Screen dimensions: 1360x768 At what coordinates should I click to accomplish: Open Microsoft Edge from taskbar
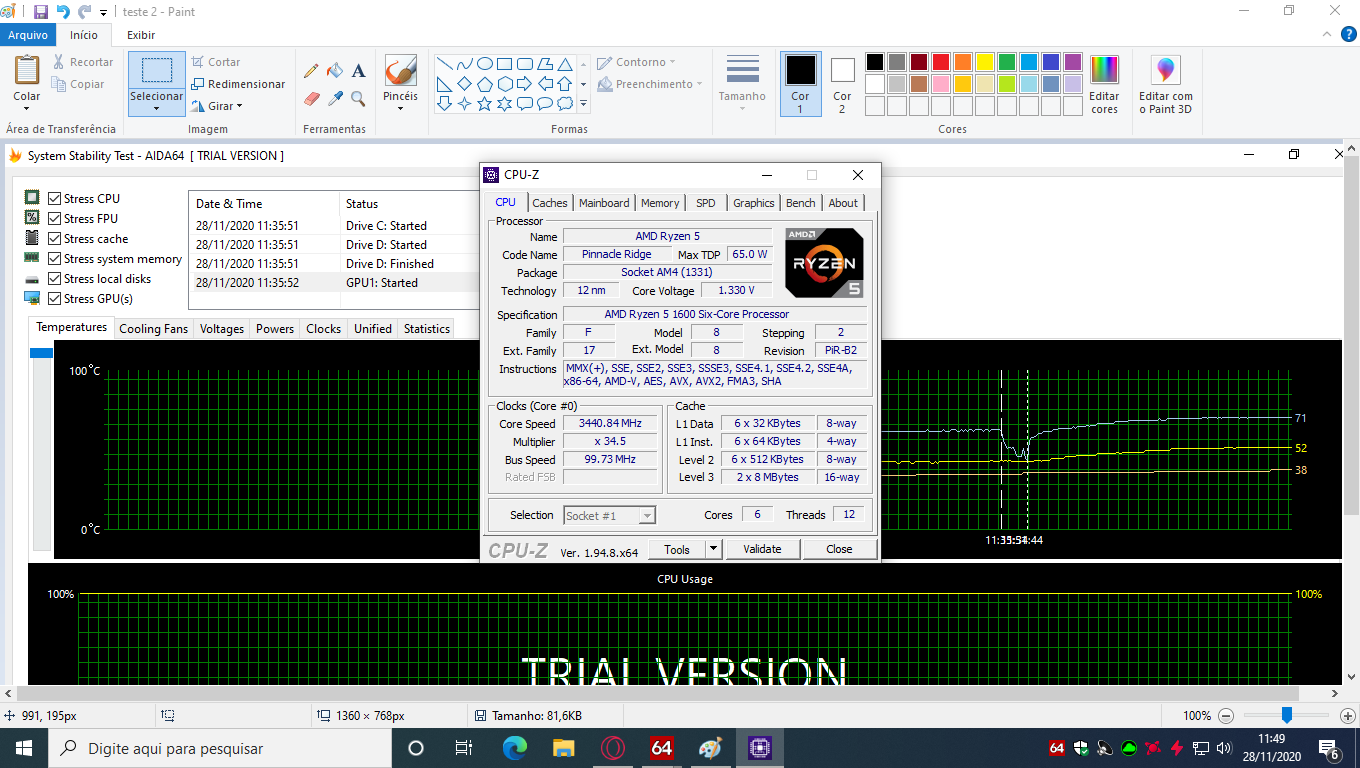point(514,748)
